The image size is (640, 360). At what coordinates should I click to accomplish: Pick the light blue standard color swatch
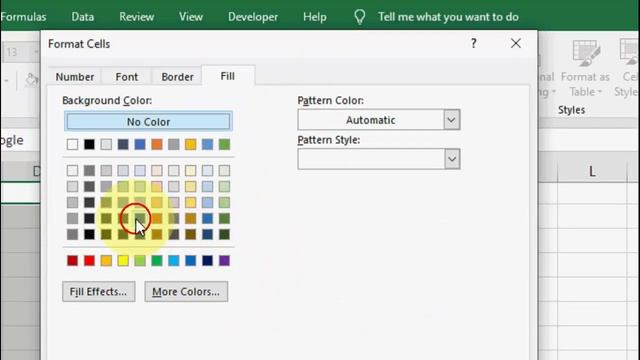pyautogui.click(x=174, y=260)
